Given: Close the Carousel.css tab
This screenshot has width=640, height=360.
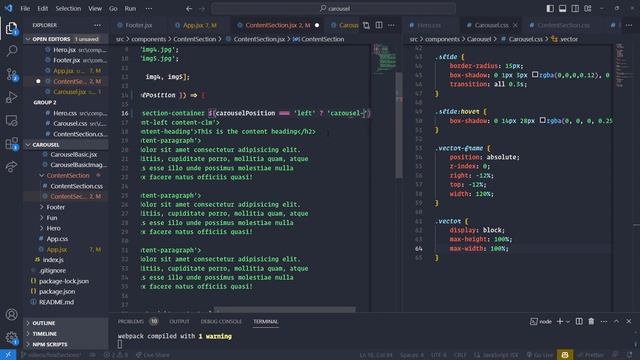Looking at the screenshot, I should (515, 25).
